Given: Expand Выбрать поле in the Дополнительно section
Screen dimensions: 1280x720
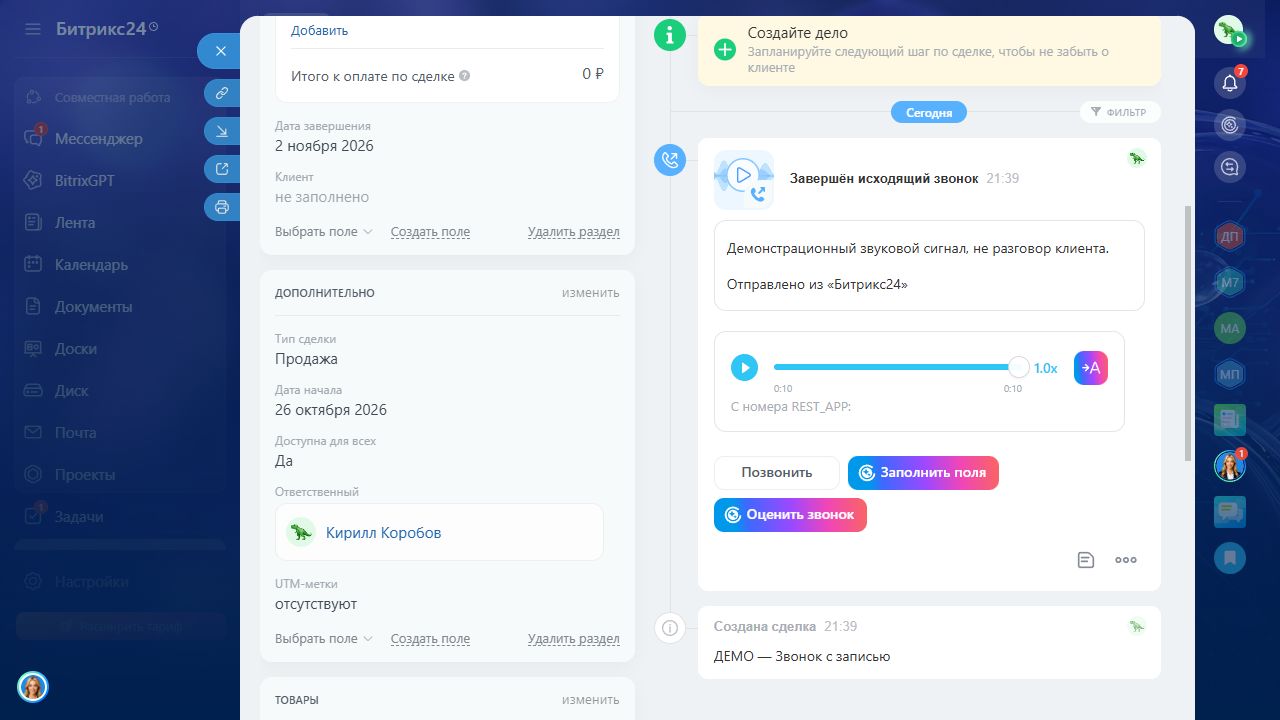Looking at the screenshot, I should 324,639.
